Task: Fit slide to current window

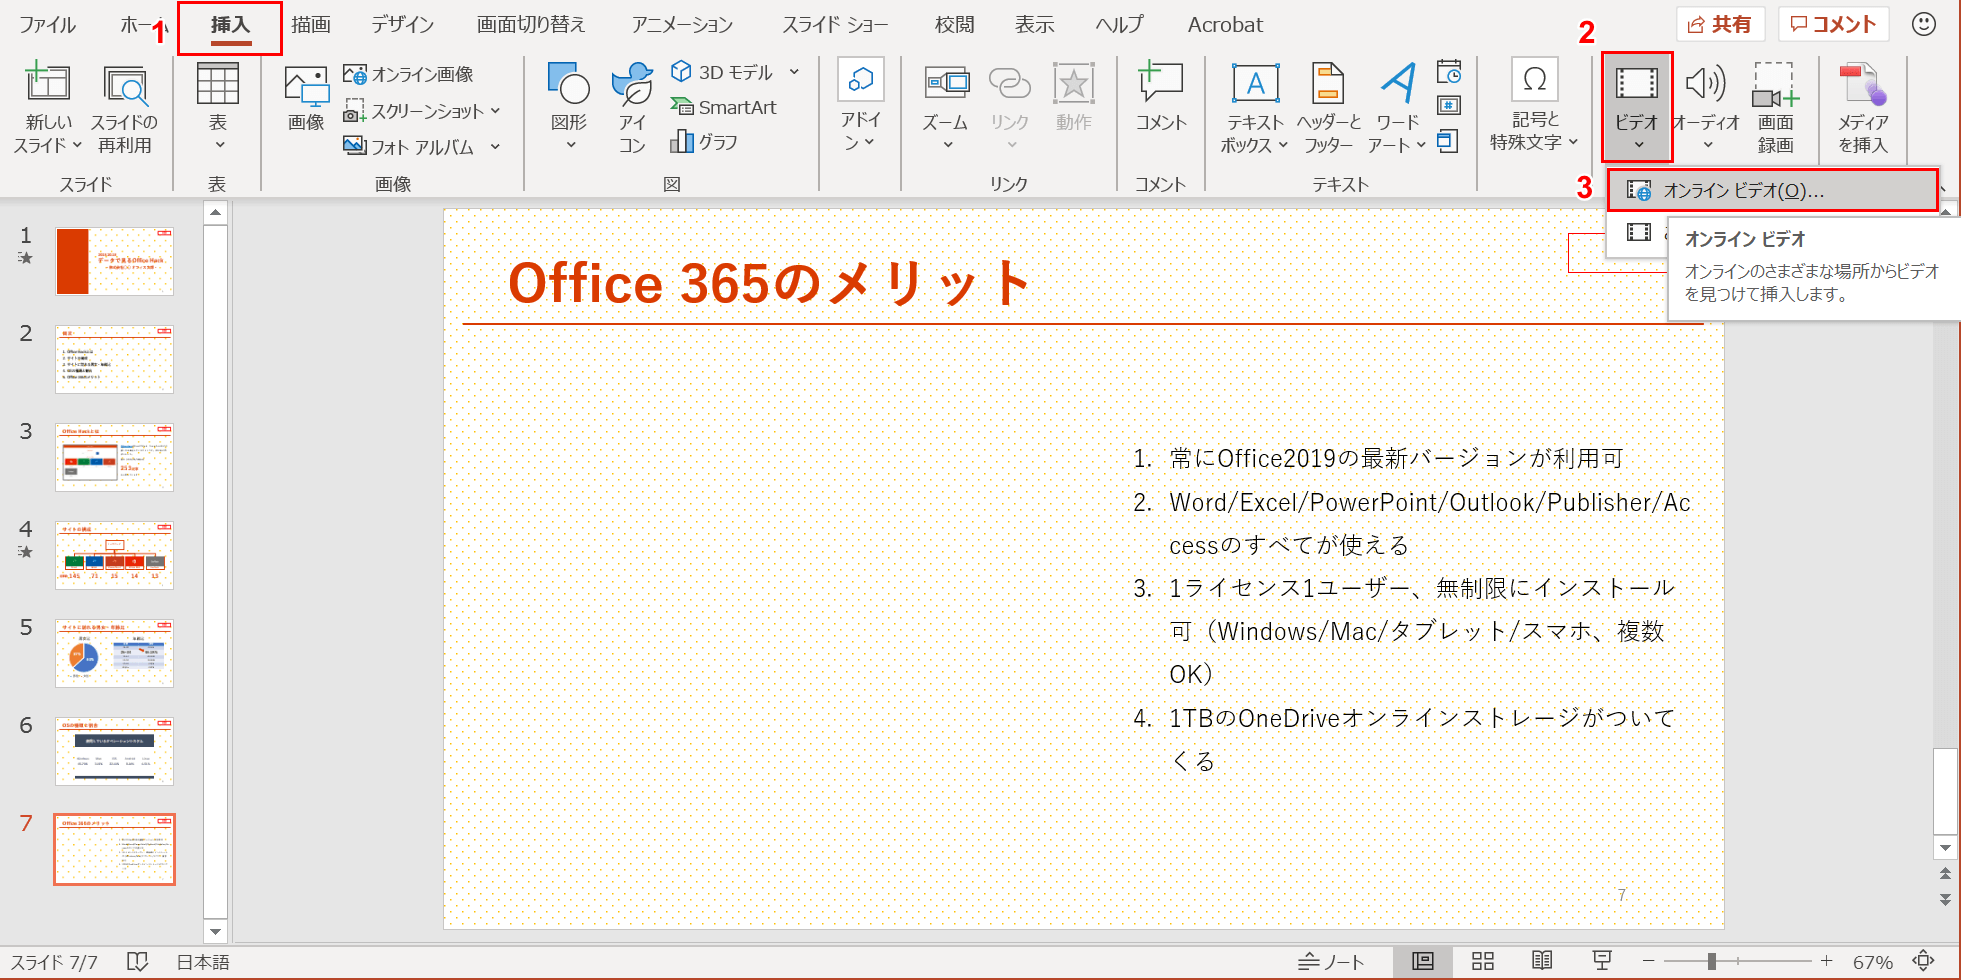Action: [x=1923, y=961]
